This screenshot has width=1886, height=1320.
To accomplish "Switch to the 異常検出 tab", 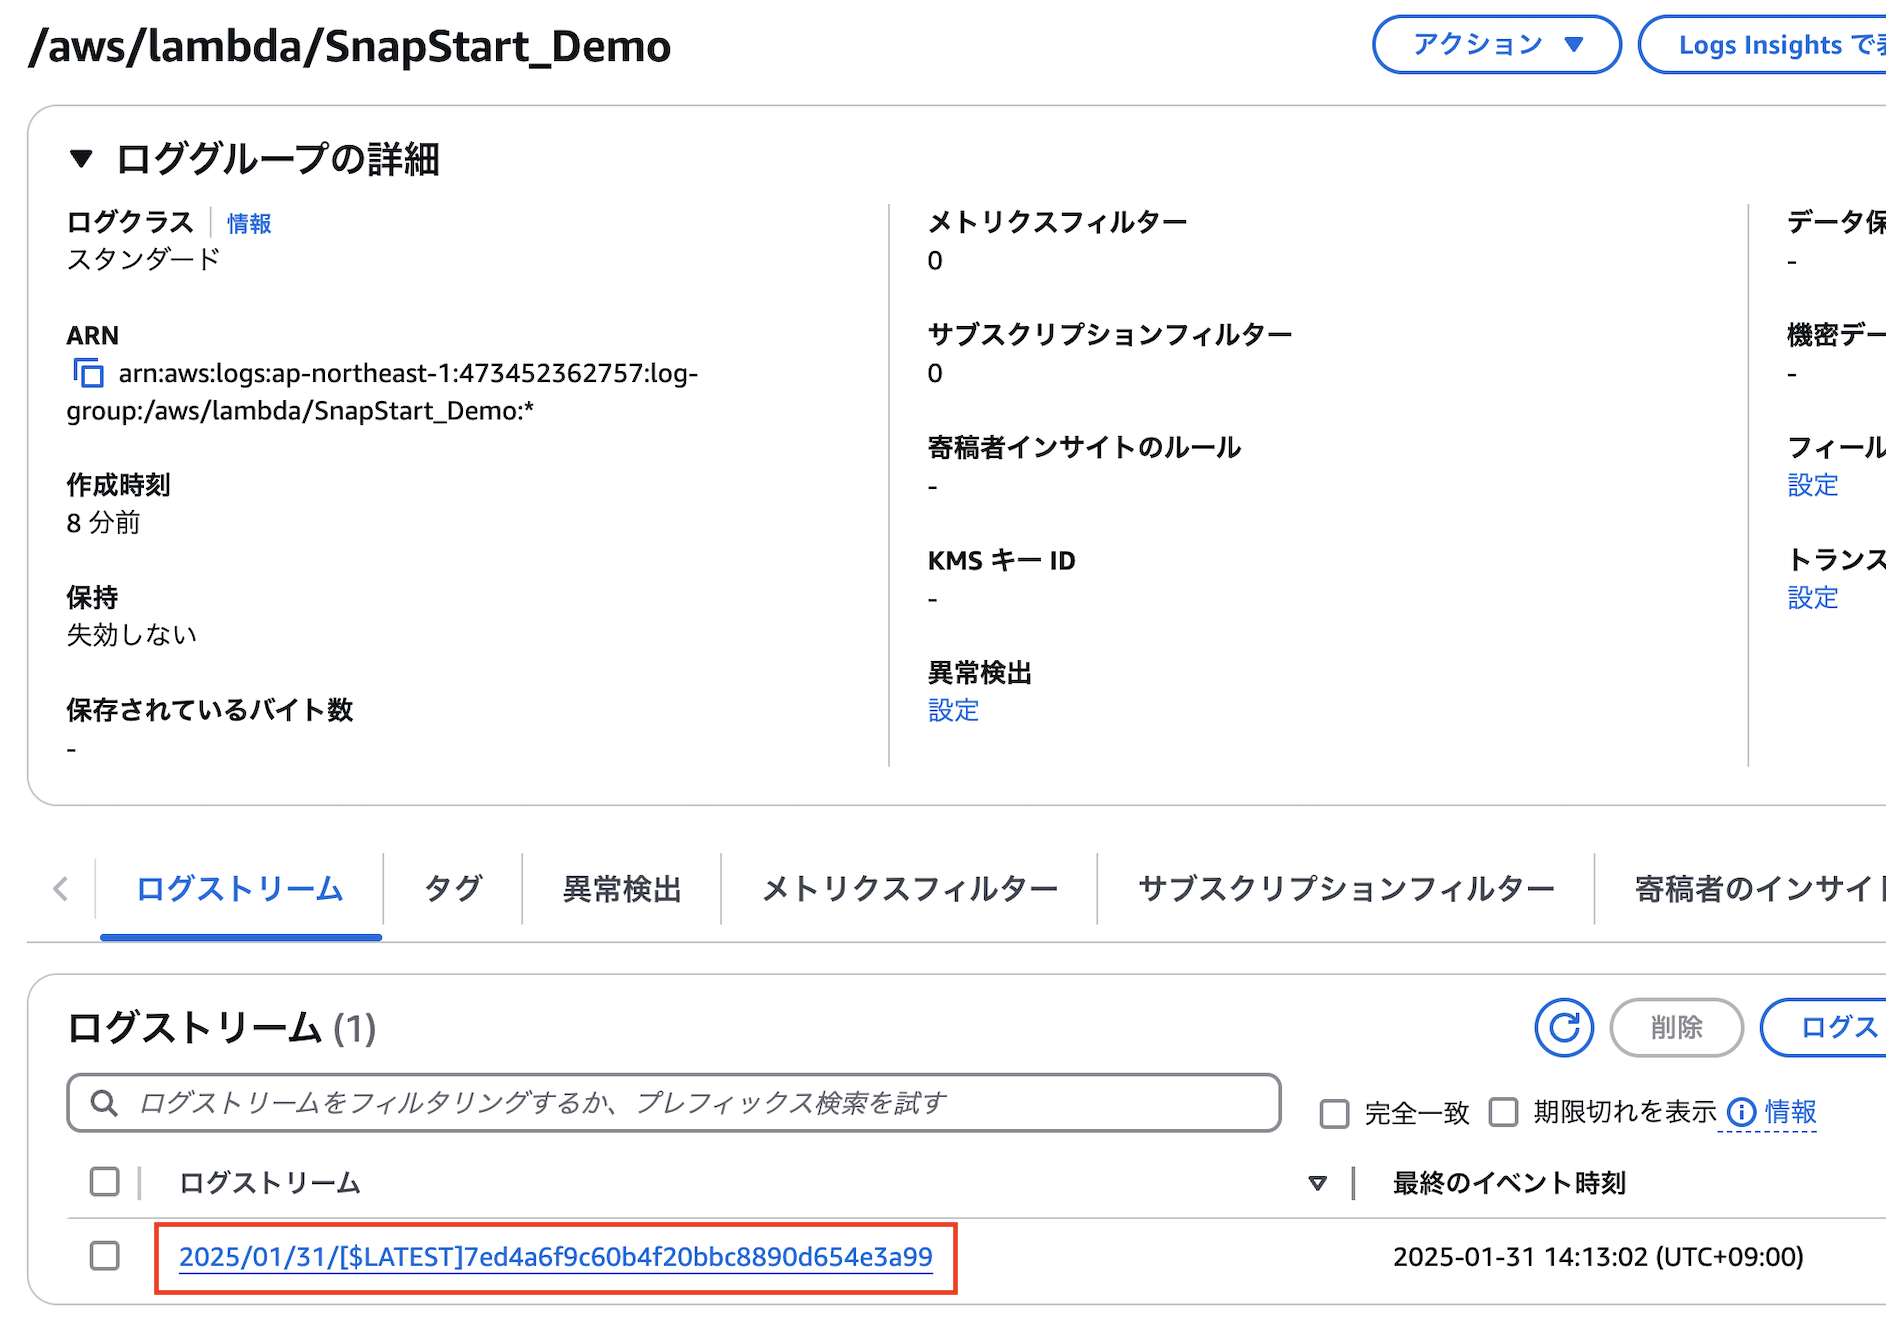I will pyautogui.click(x=621, y=889).
